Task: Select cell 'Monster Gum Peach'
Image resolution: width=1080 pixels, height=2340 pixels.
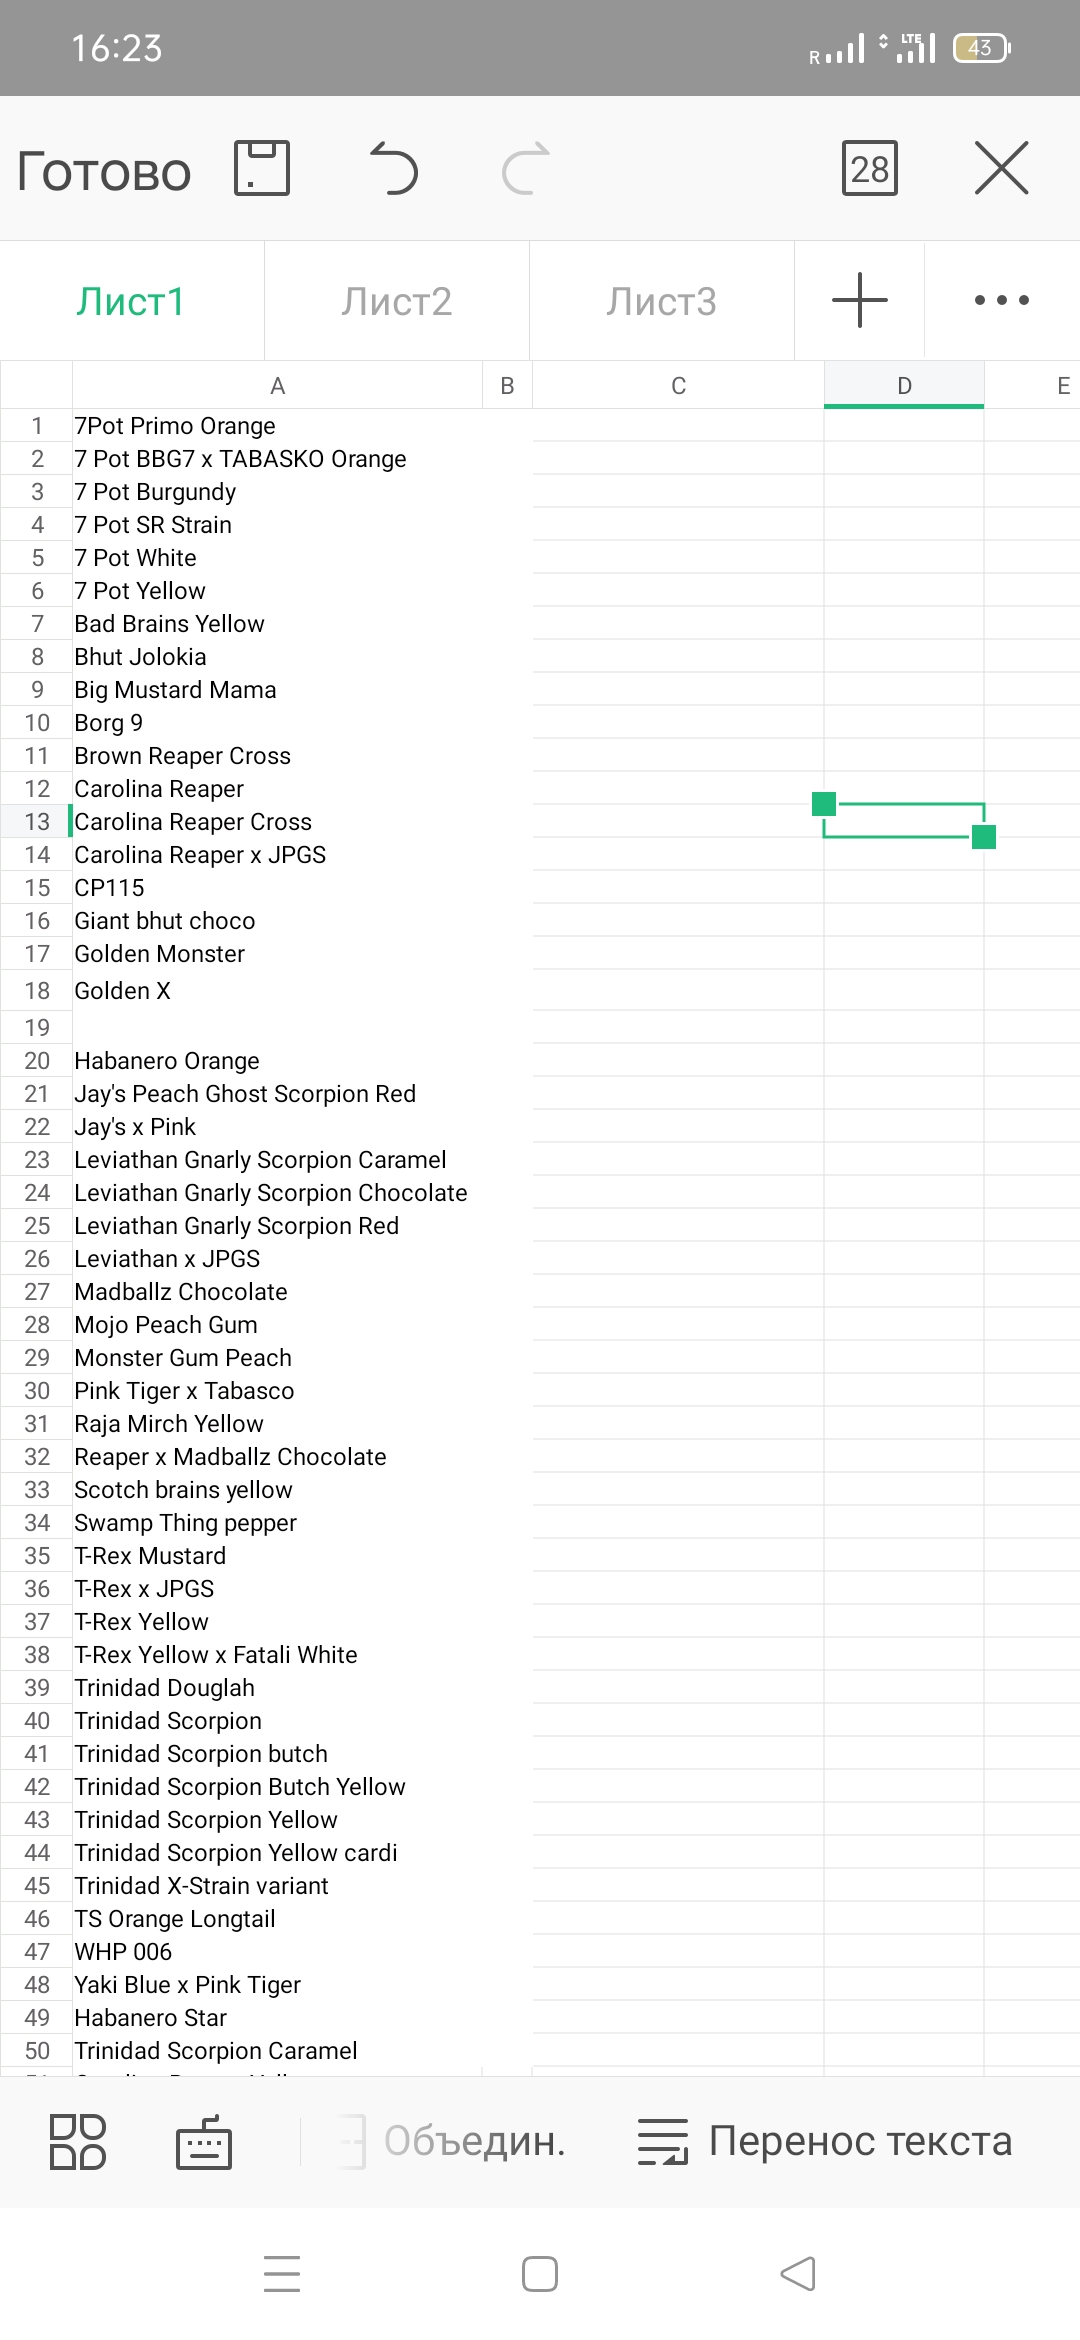Action: [x=277, y=1358]
